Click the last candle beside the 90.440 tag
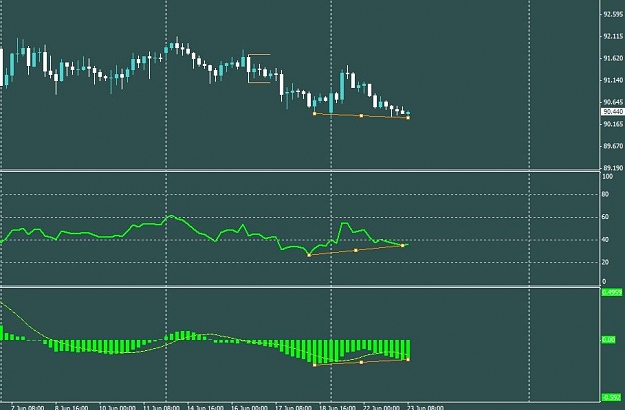Screen dimensions: 625x410 (408, 113)
